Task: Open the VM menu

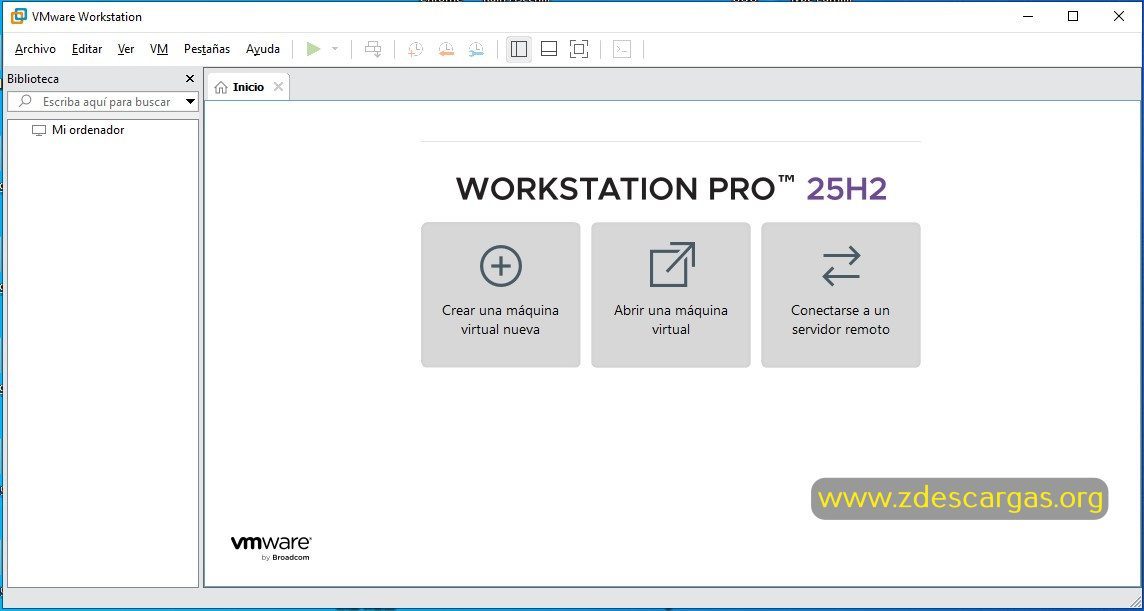Action: click(x=159, y=49)
